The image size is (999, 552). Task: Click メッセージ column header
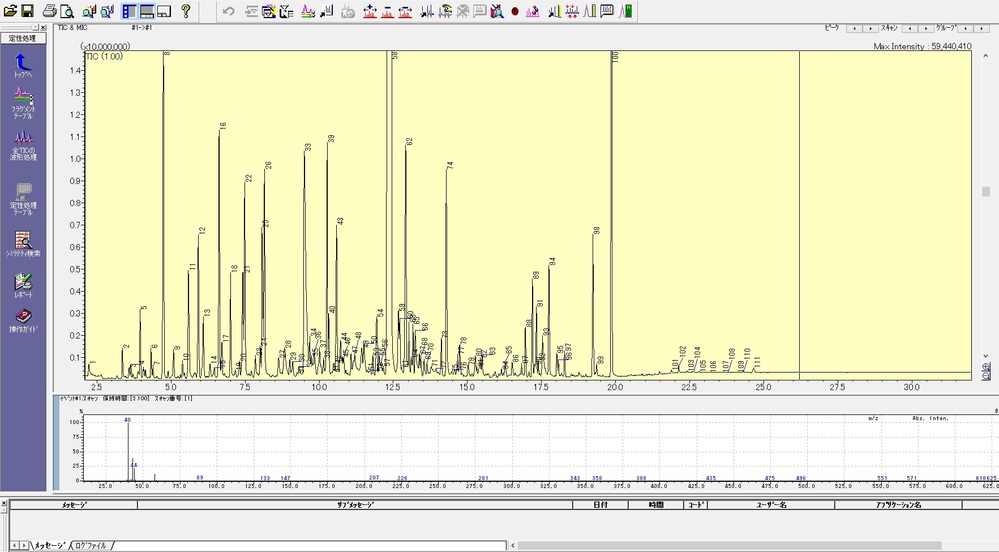point(73,505)
